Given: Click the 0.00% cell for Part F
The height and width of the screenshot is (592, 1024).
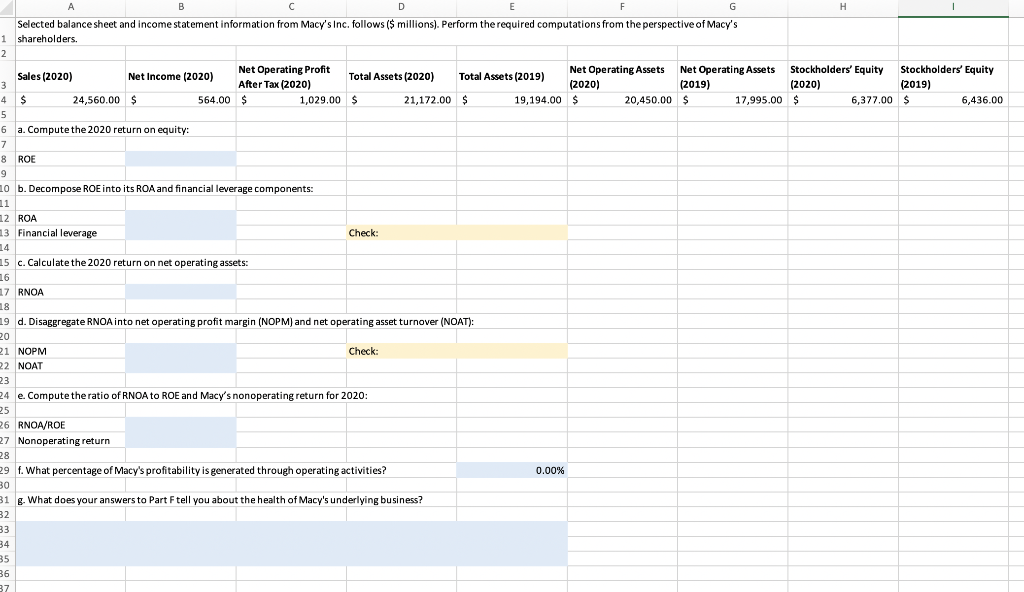Looking at the screenshot, I should (x=512, y=470).
